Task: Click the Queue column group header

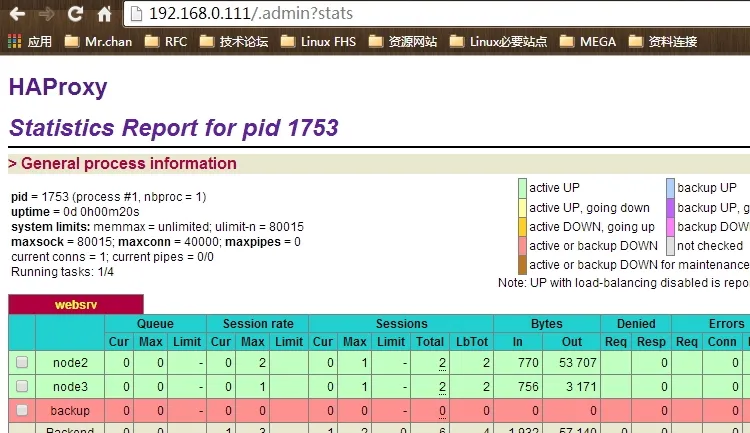Action: tap(155, 324)
